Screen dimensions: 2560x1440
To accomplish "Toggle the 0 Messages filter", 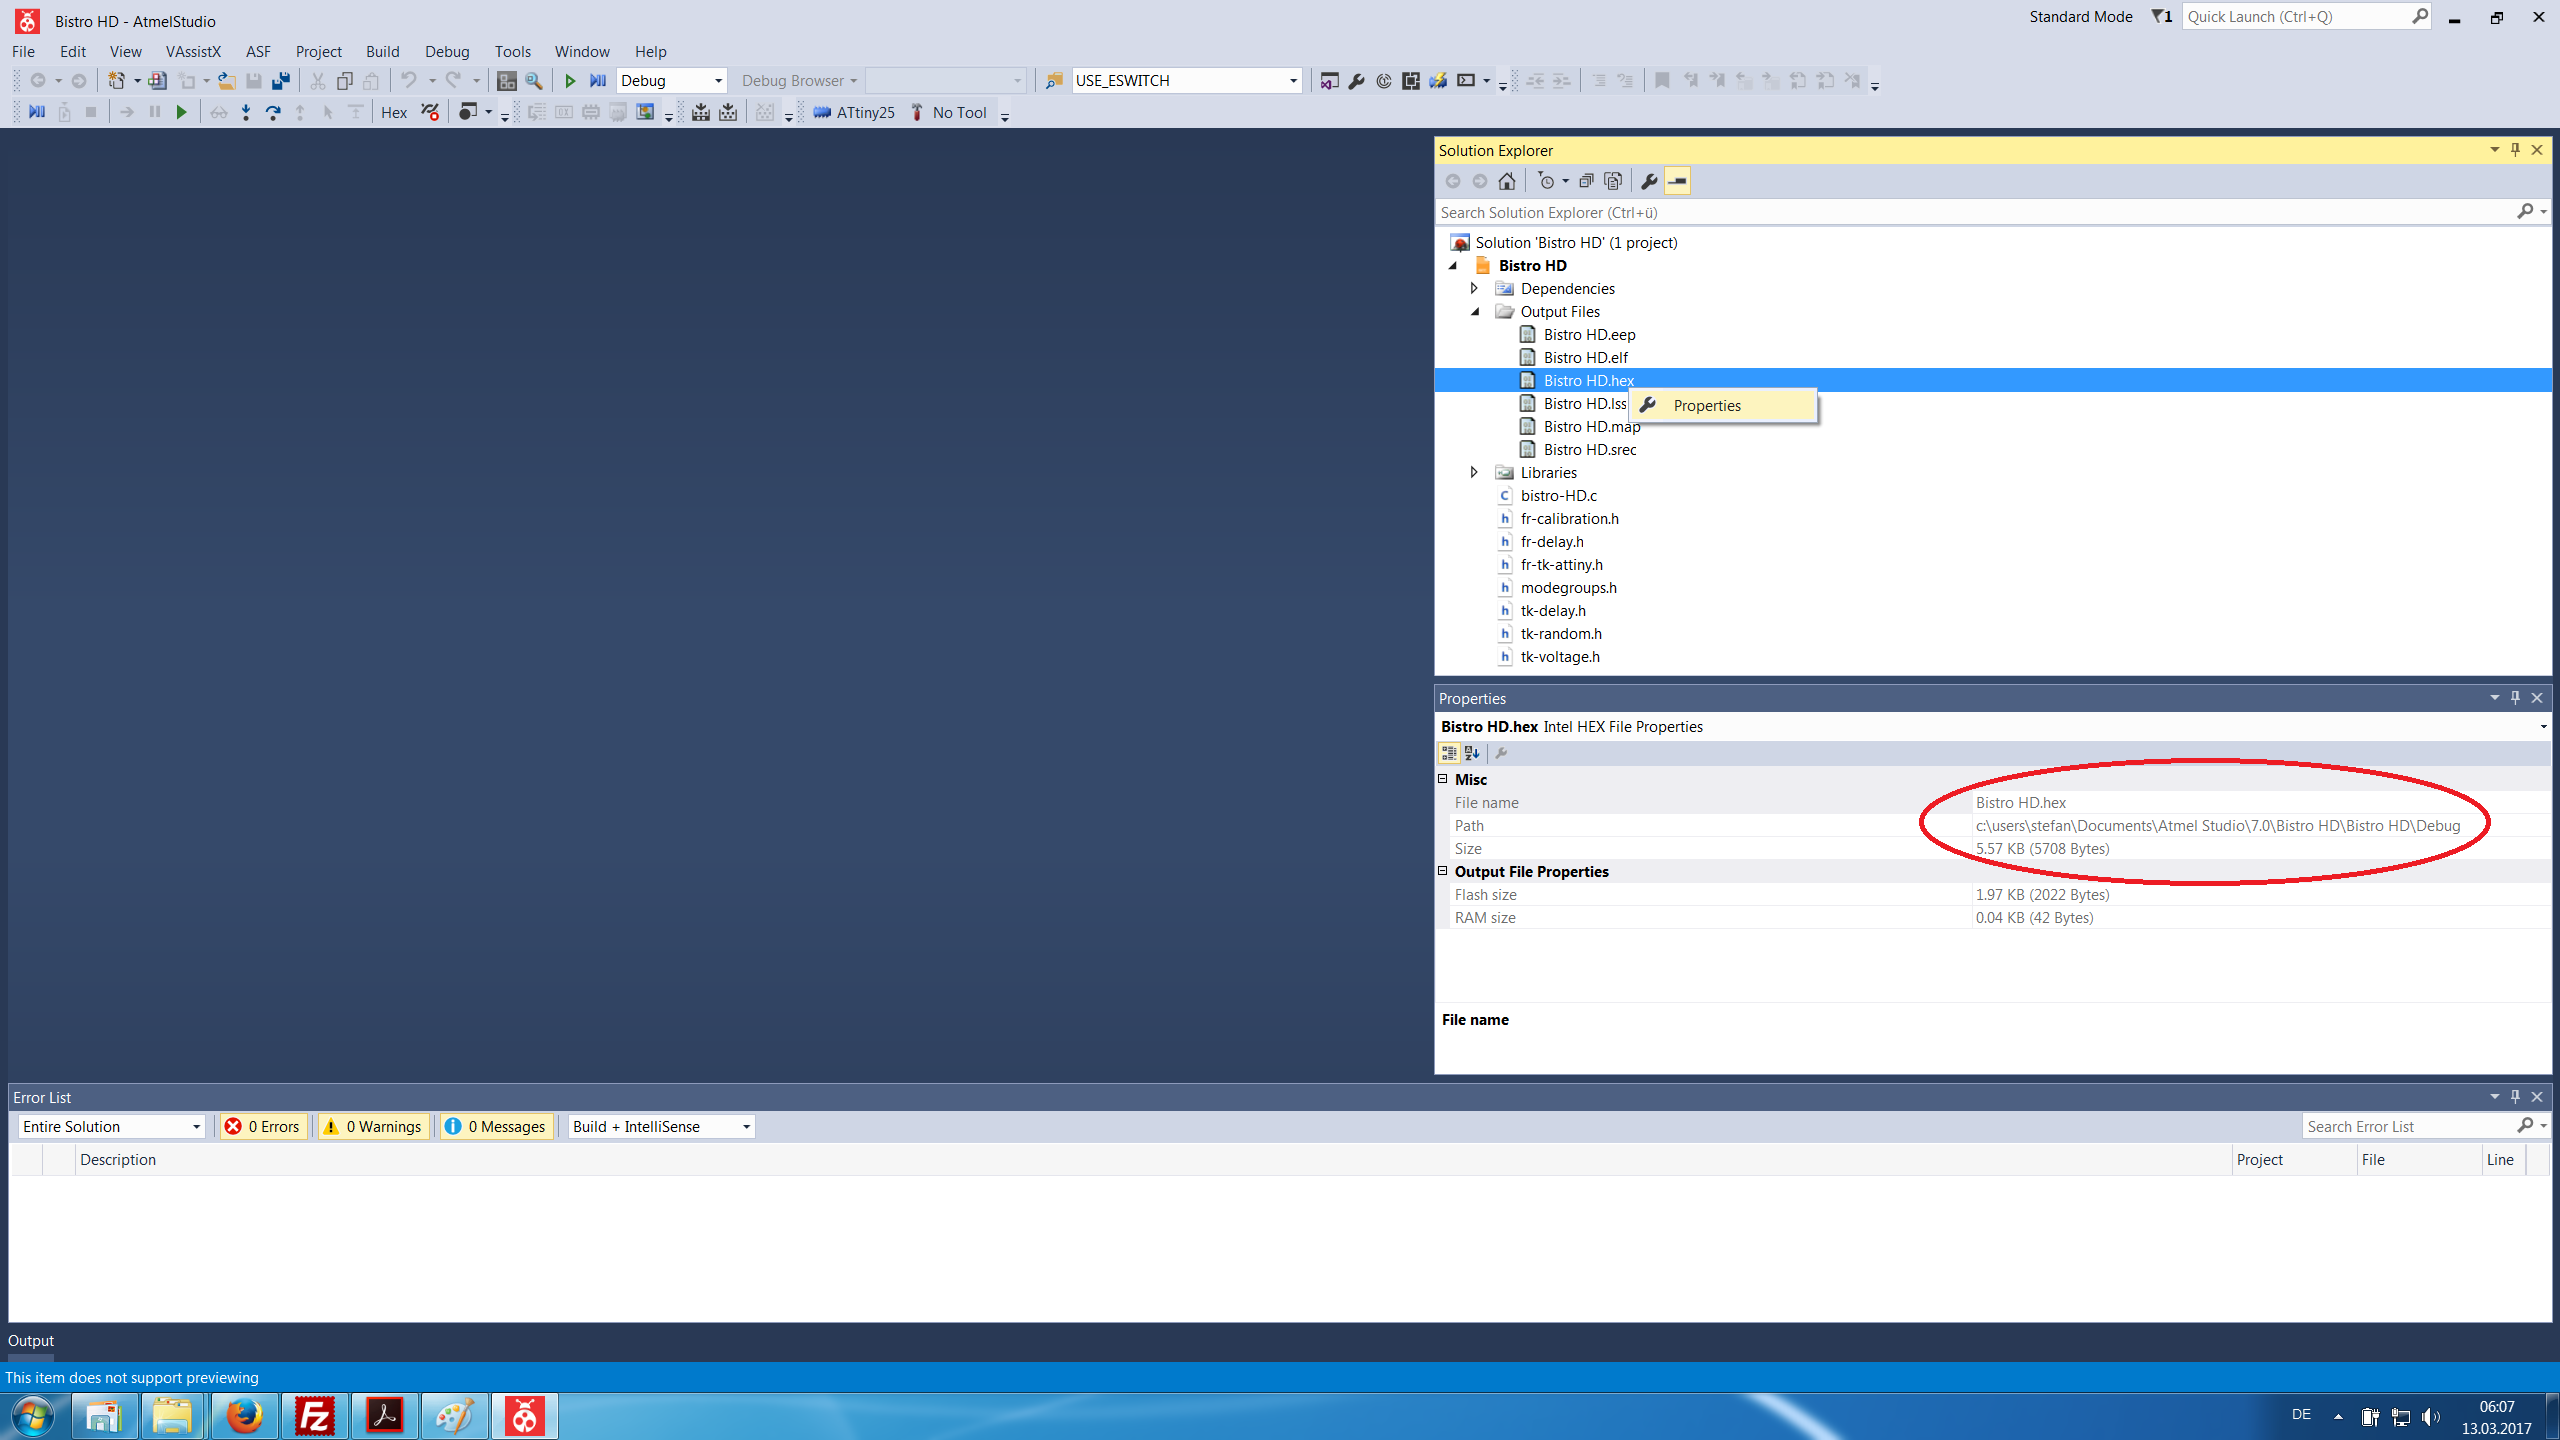I will (x=497, y=1127).
